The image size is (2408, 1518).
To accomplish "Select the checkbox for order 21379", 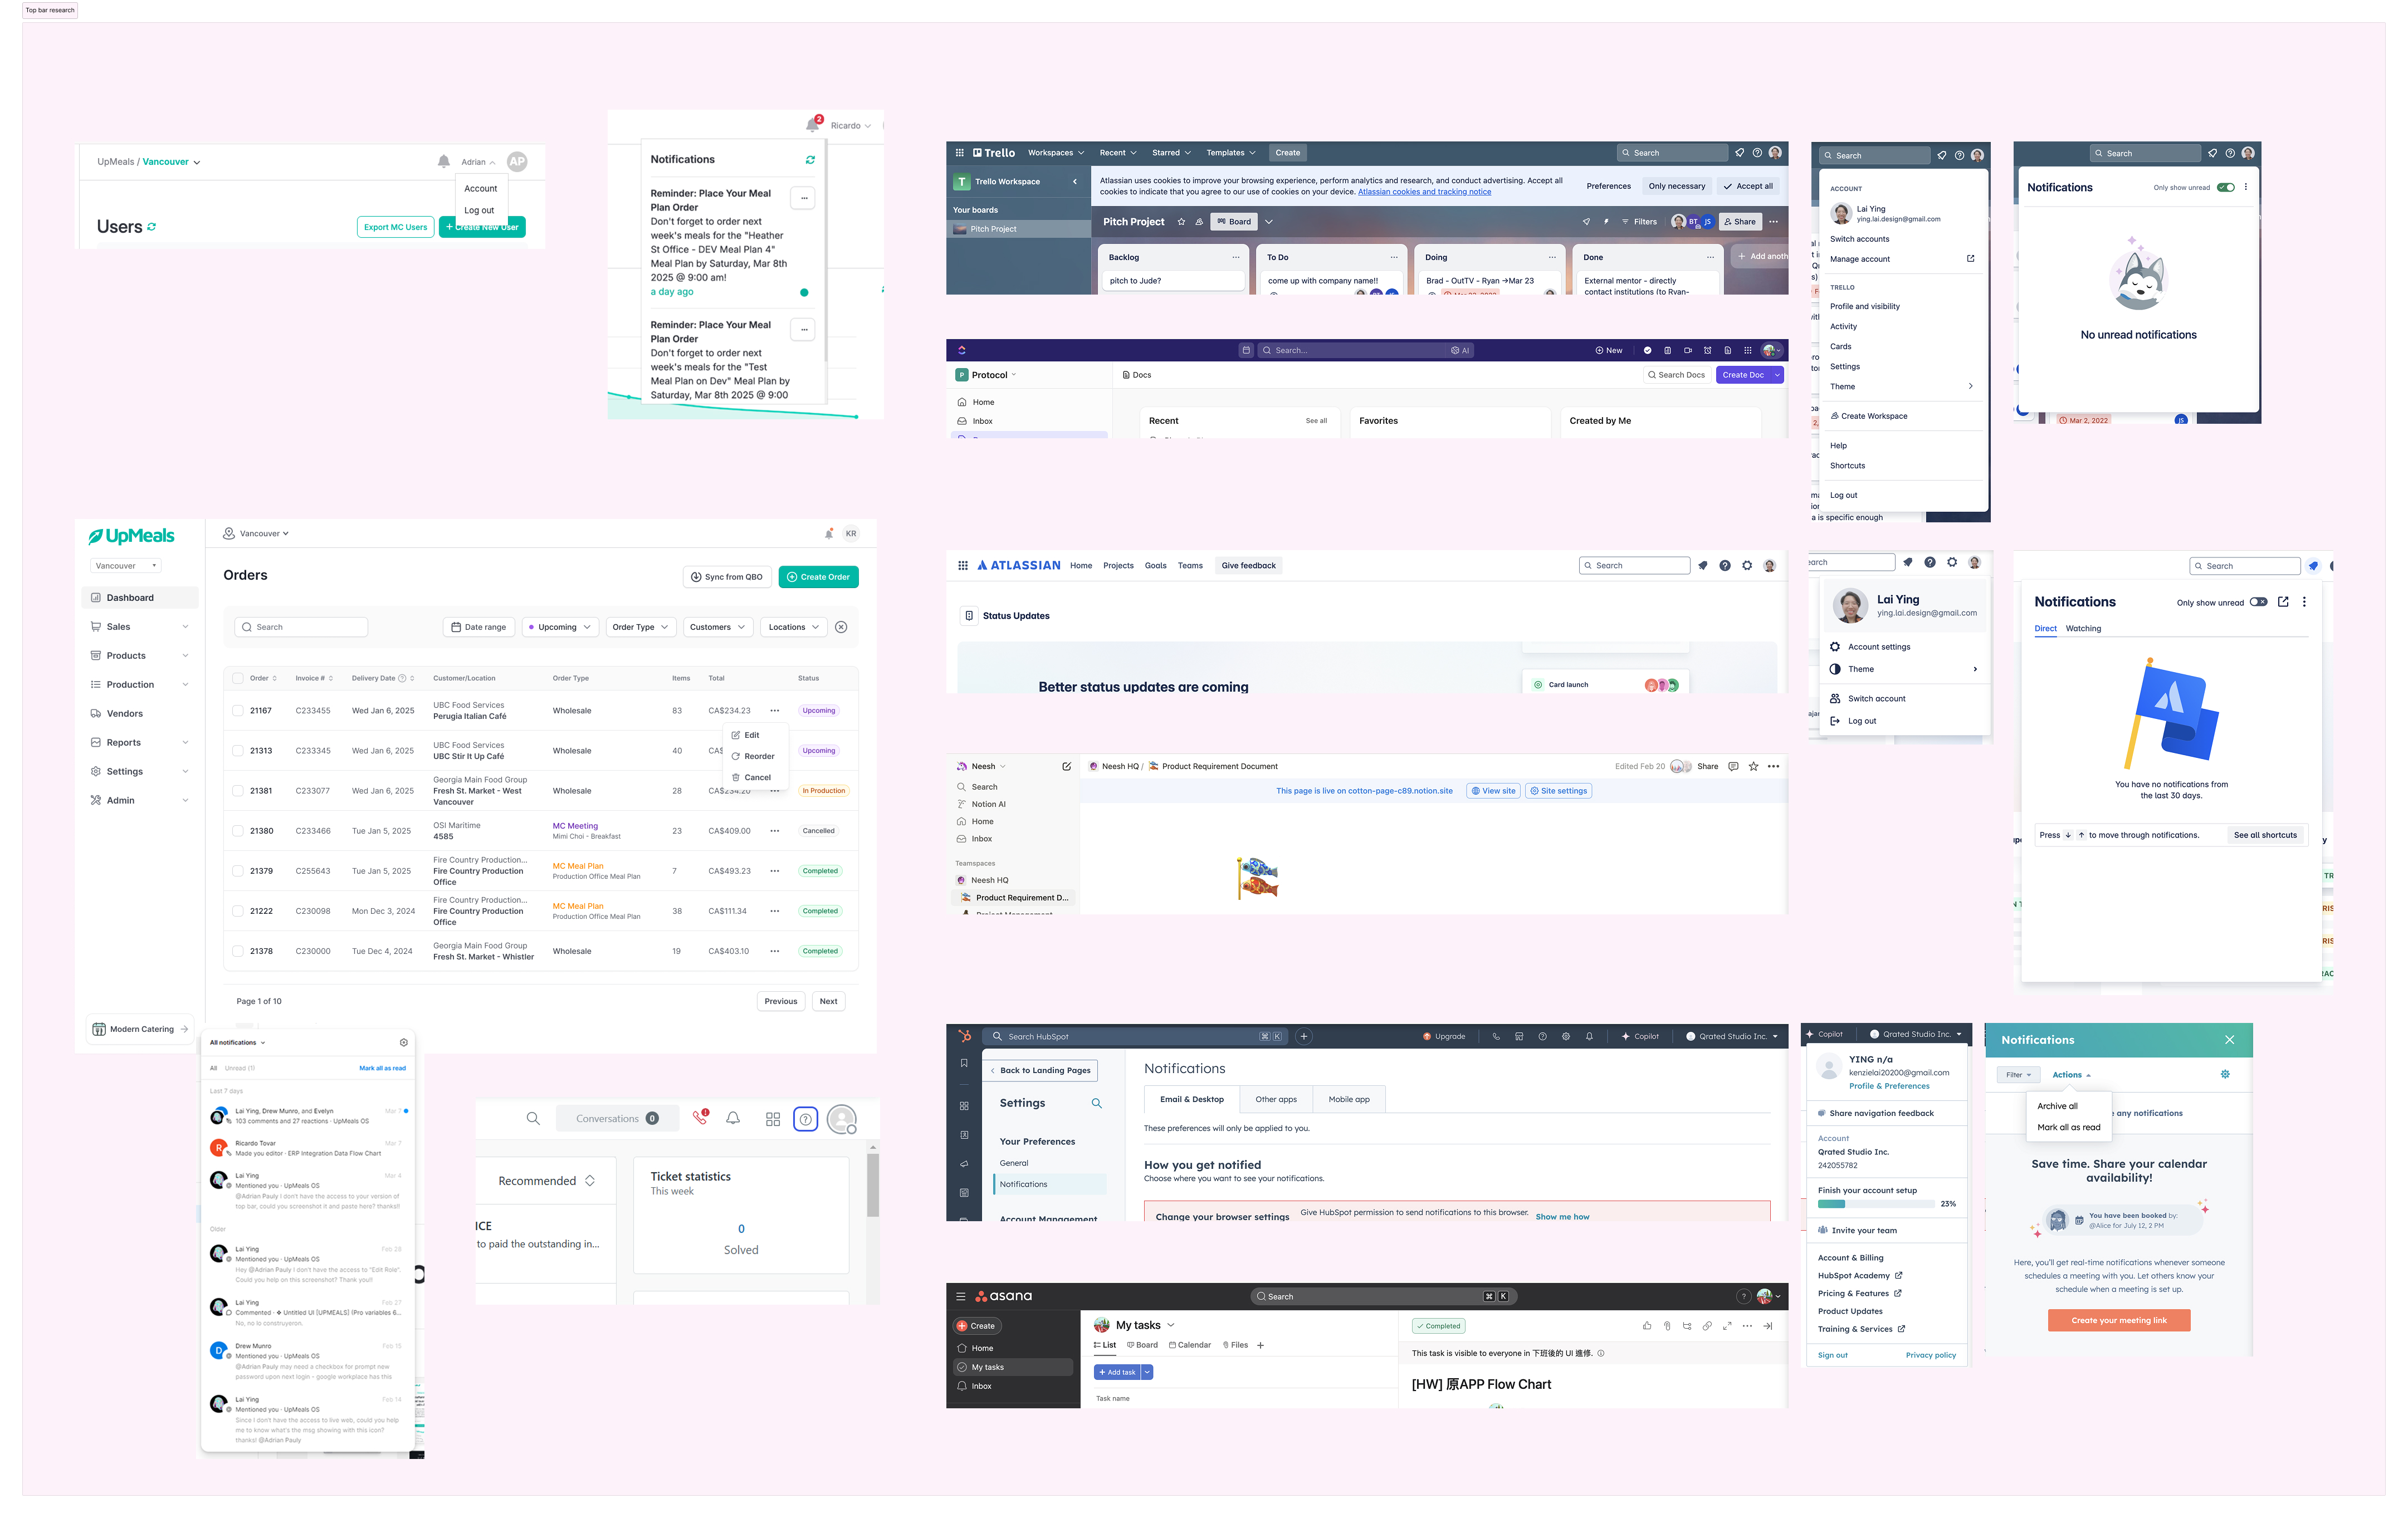I will click(x=238, y=871).
